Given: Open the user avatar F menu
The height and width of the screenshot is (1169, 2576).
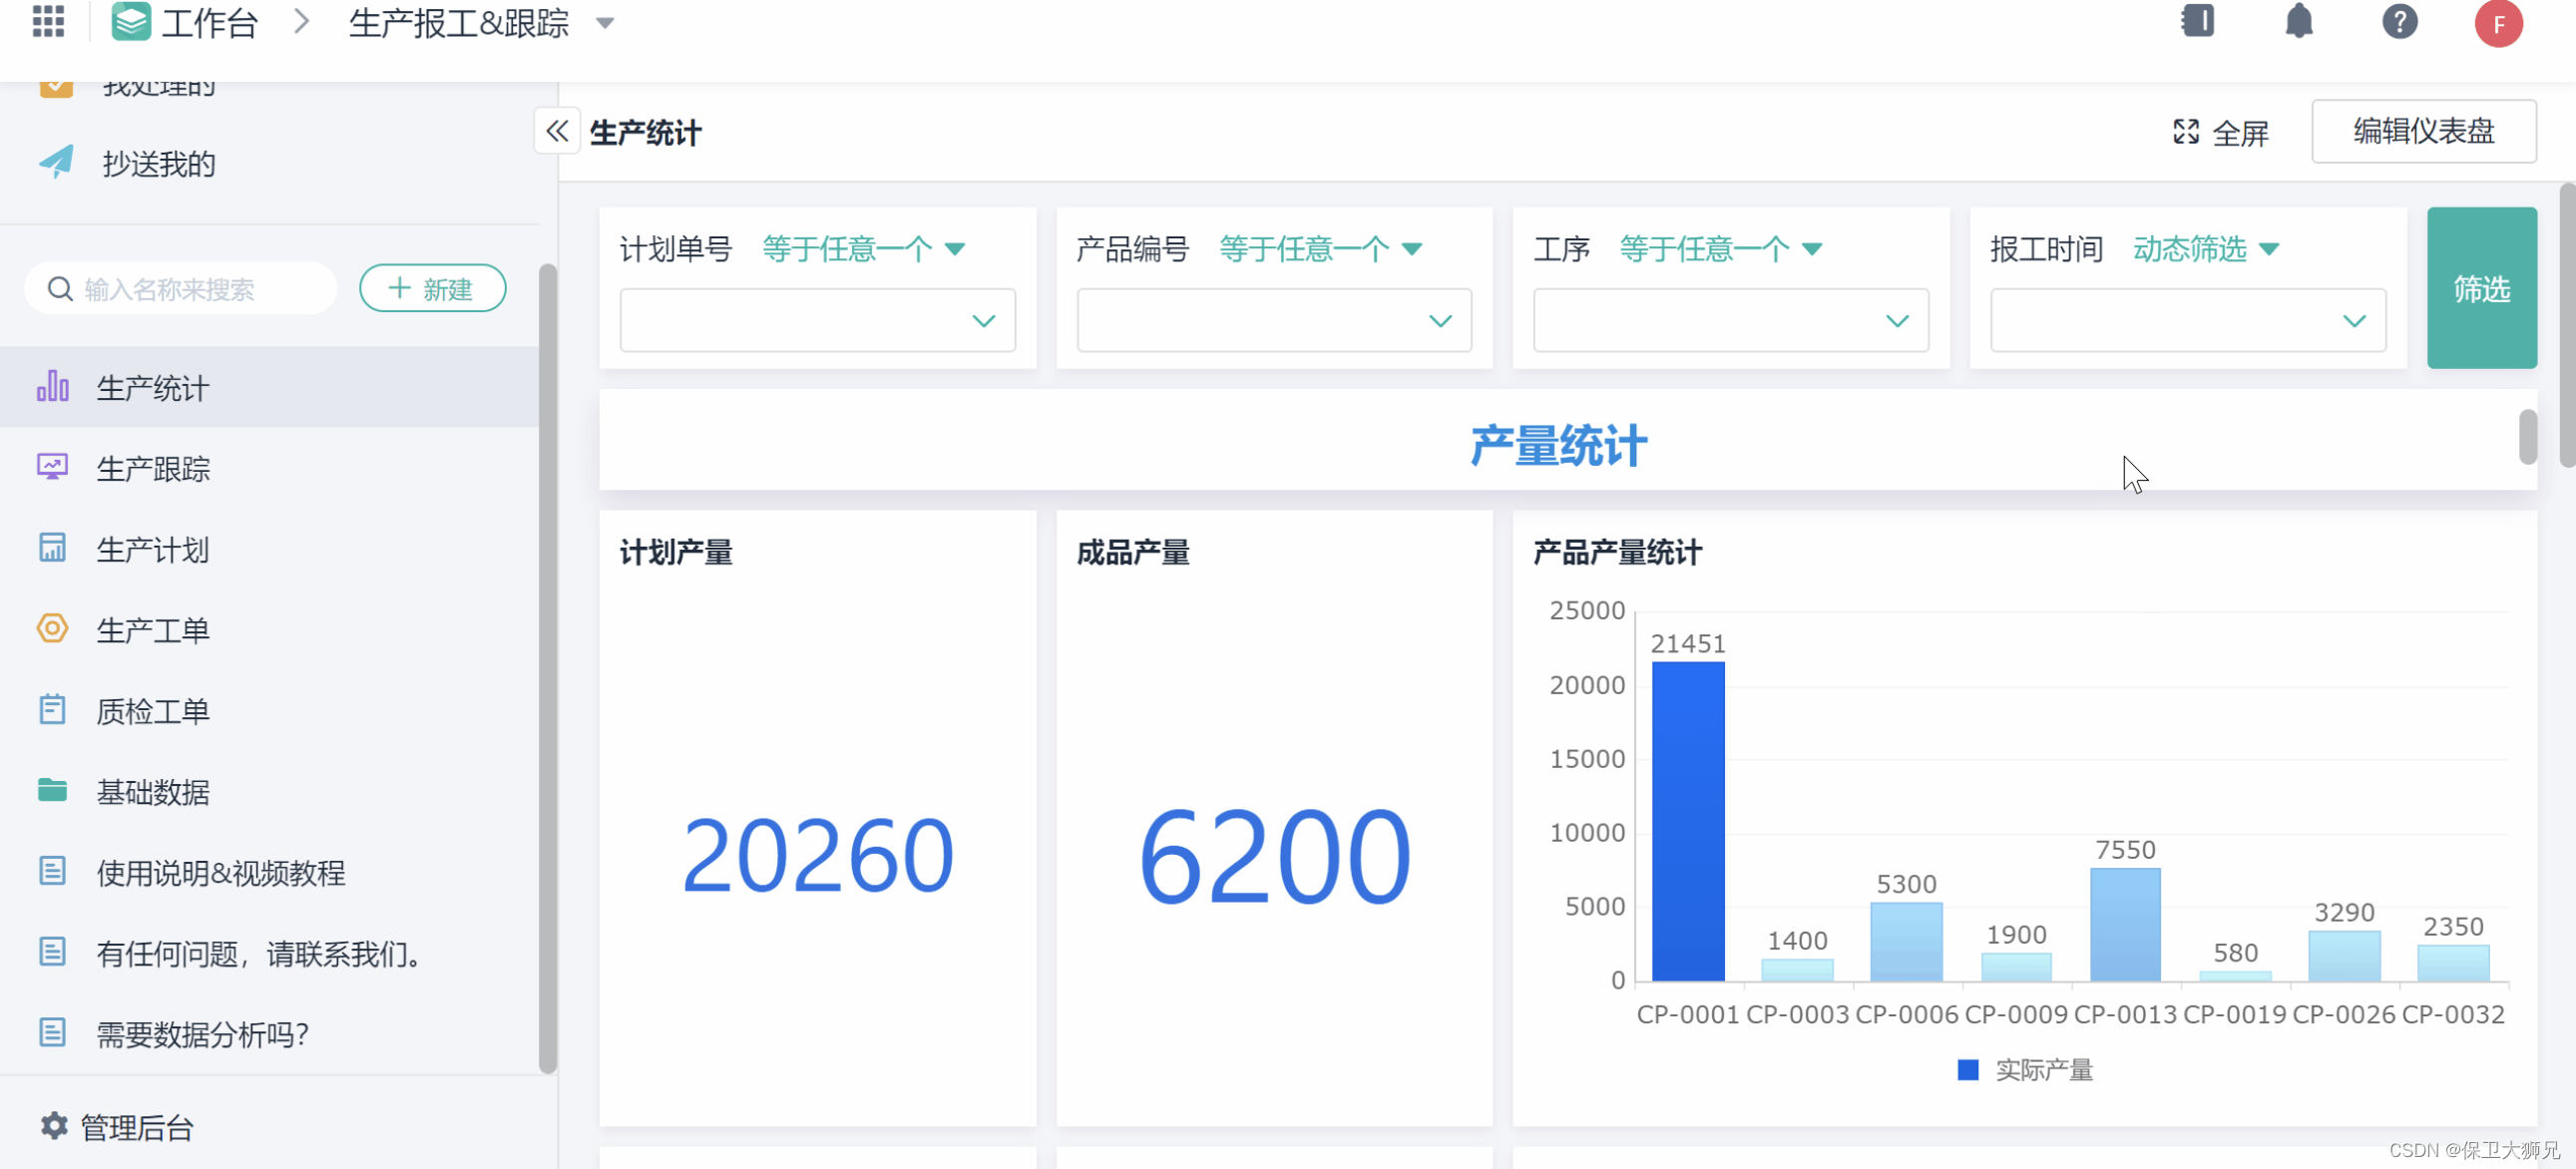Looking at the screenshot, I should (x=2499, y=23).
